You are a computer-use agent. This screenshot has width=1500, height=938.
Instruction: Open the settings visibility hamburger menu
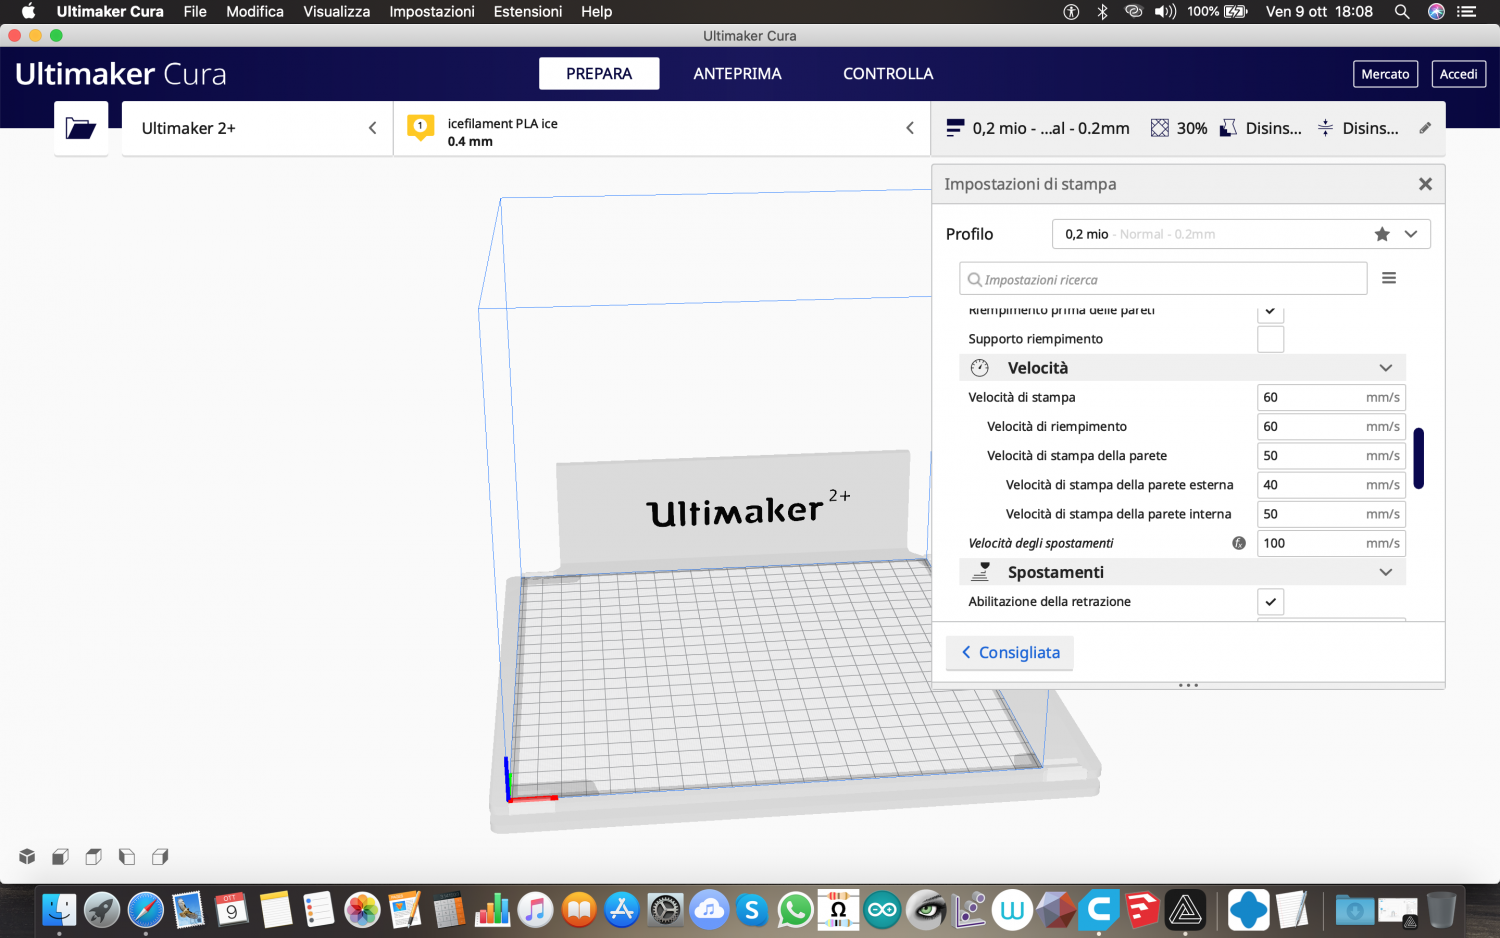1389,278
